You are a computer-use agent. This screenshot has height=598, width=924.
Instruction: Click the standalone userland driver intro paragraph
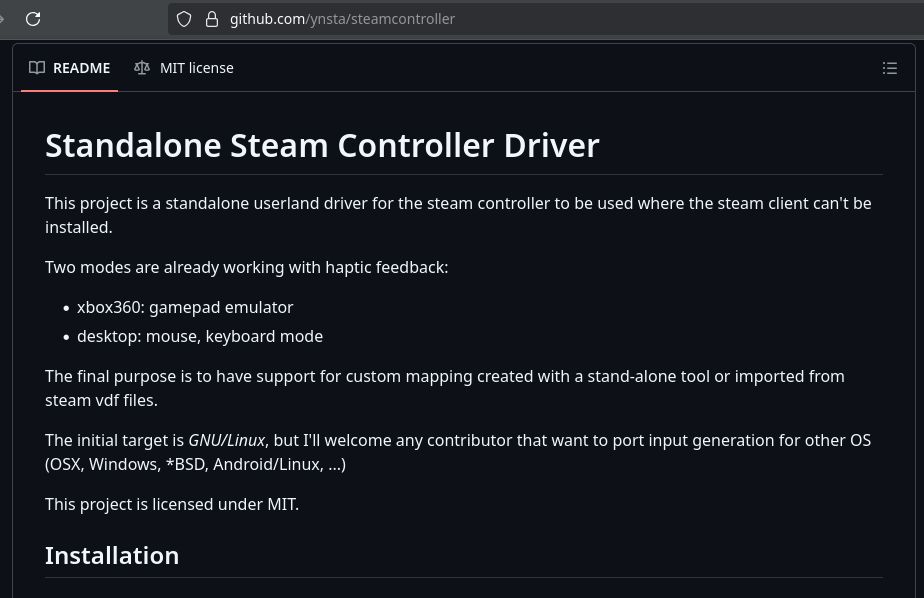458,215
